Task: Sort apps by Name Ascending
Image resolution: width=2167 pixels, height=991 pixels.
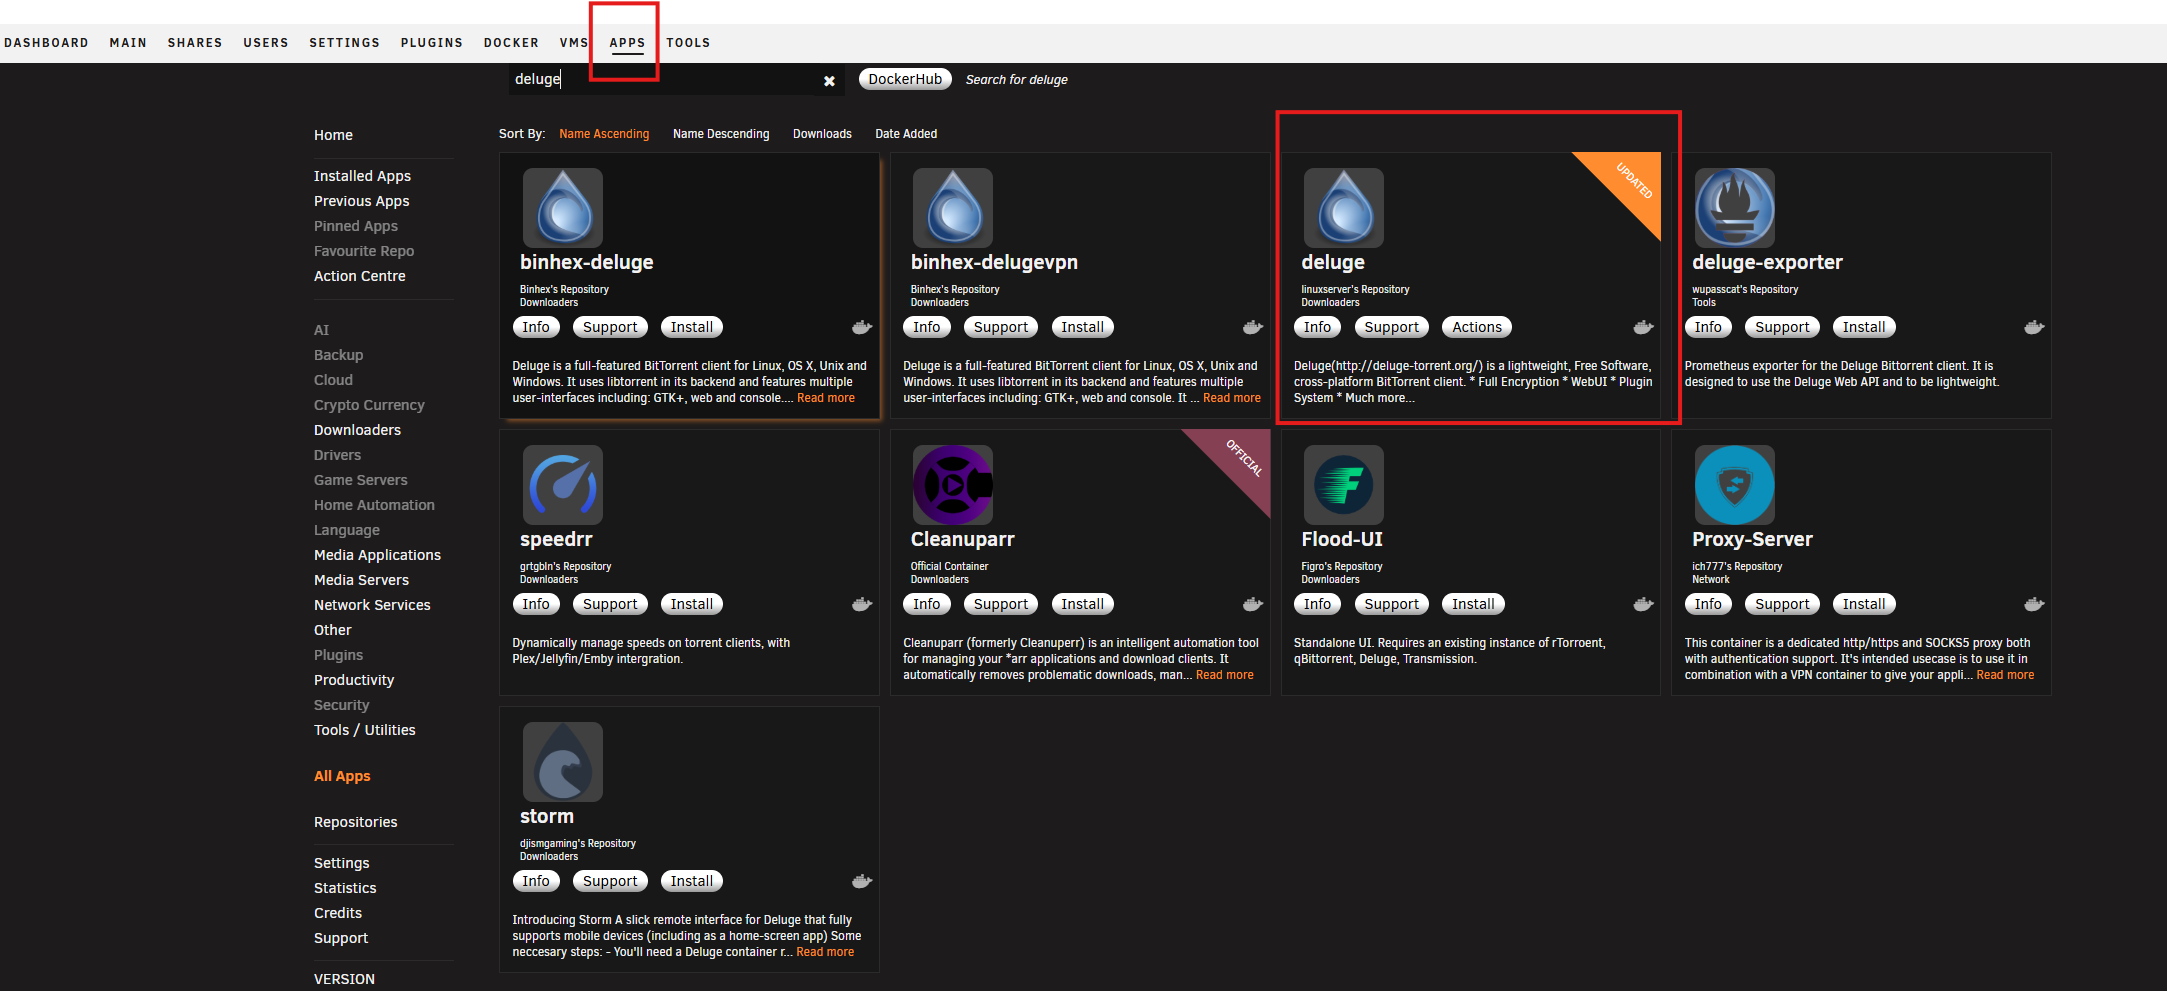Action: [604, 134]
